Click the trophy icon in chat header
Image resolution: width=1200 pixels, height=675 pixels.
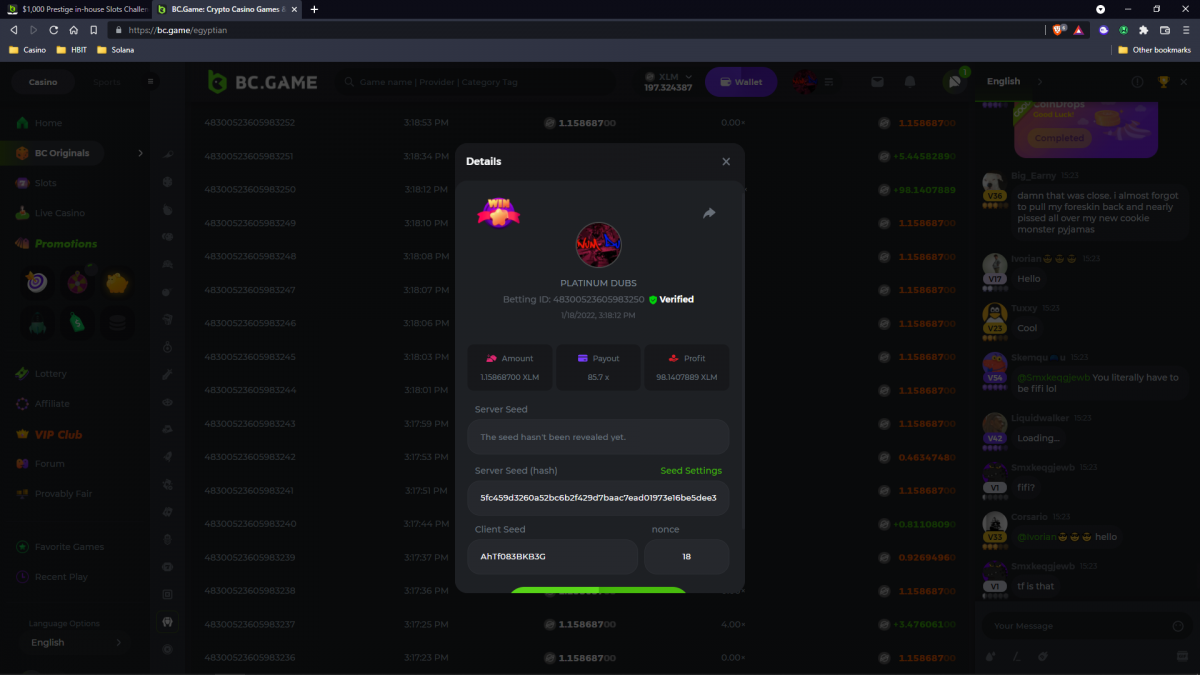click(x=1163, y=82)
